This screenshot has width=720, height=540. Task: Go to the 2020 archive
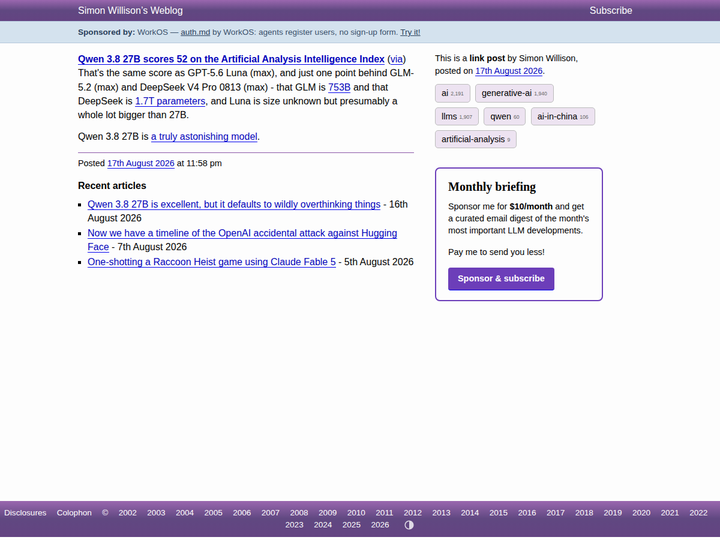(641, 513)
